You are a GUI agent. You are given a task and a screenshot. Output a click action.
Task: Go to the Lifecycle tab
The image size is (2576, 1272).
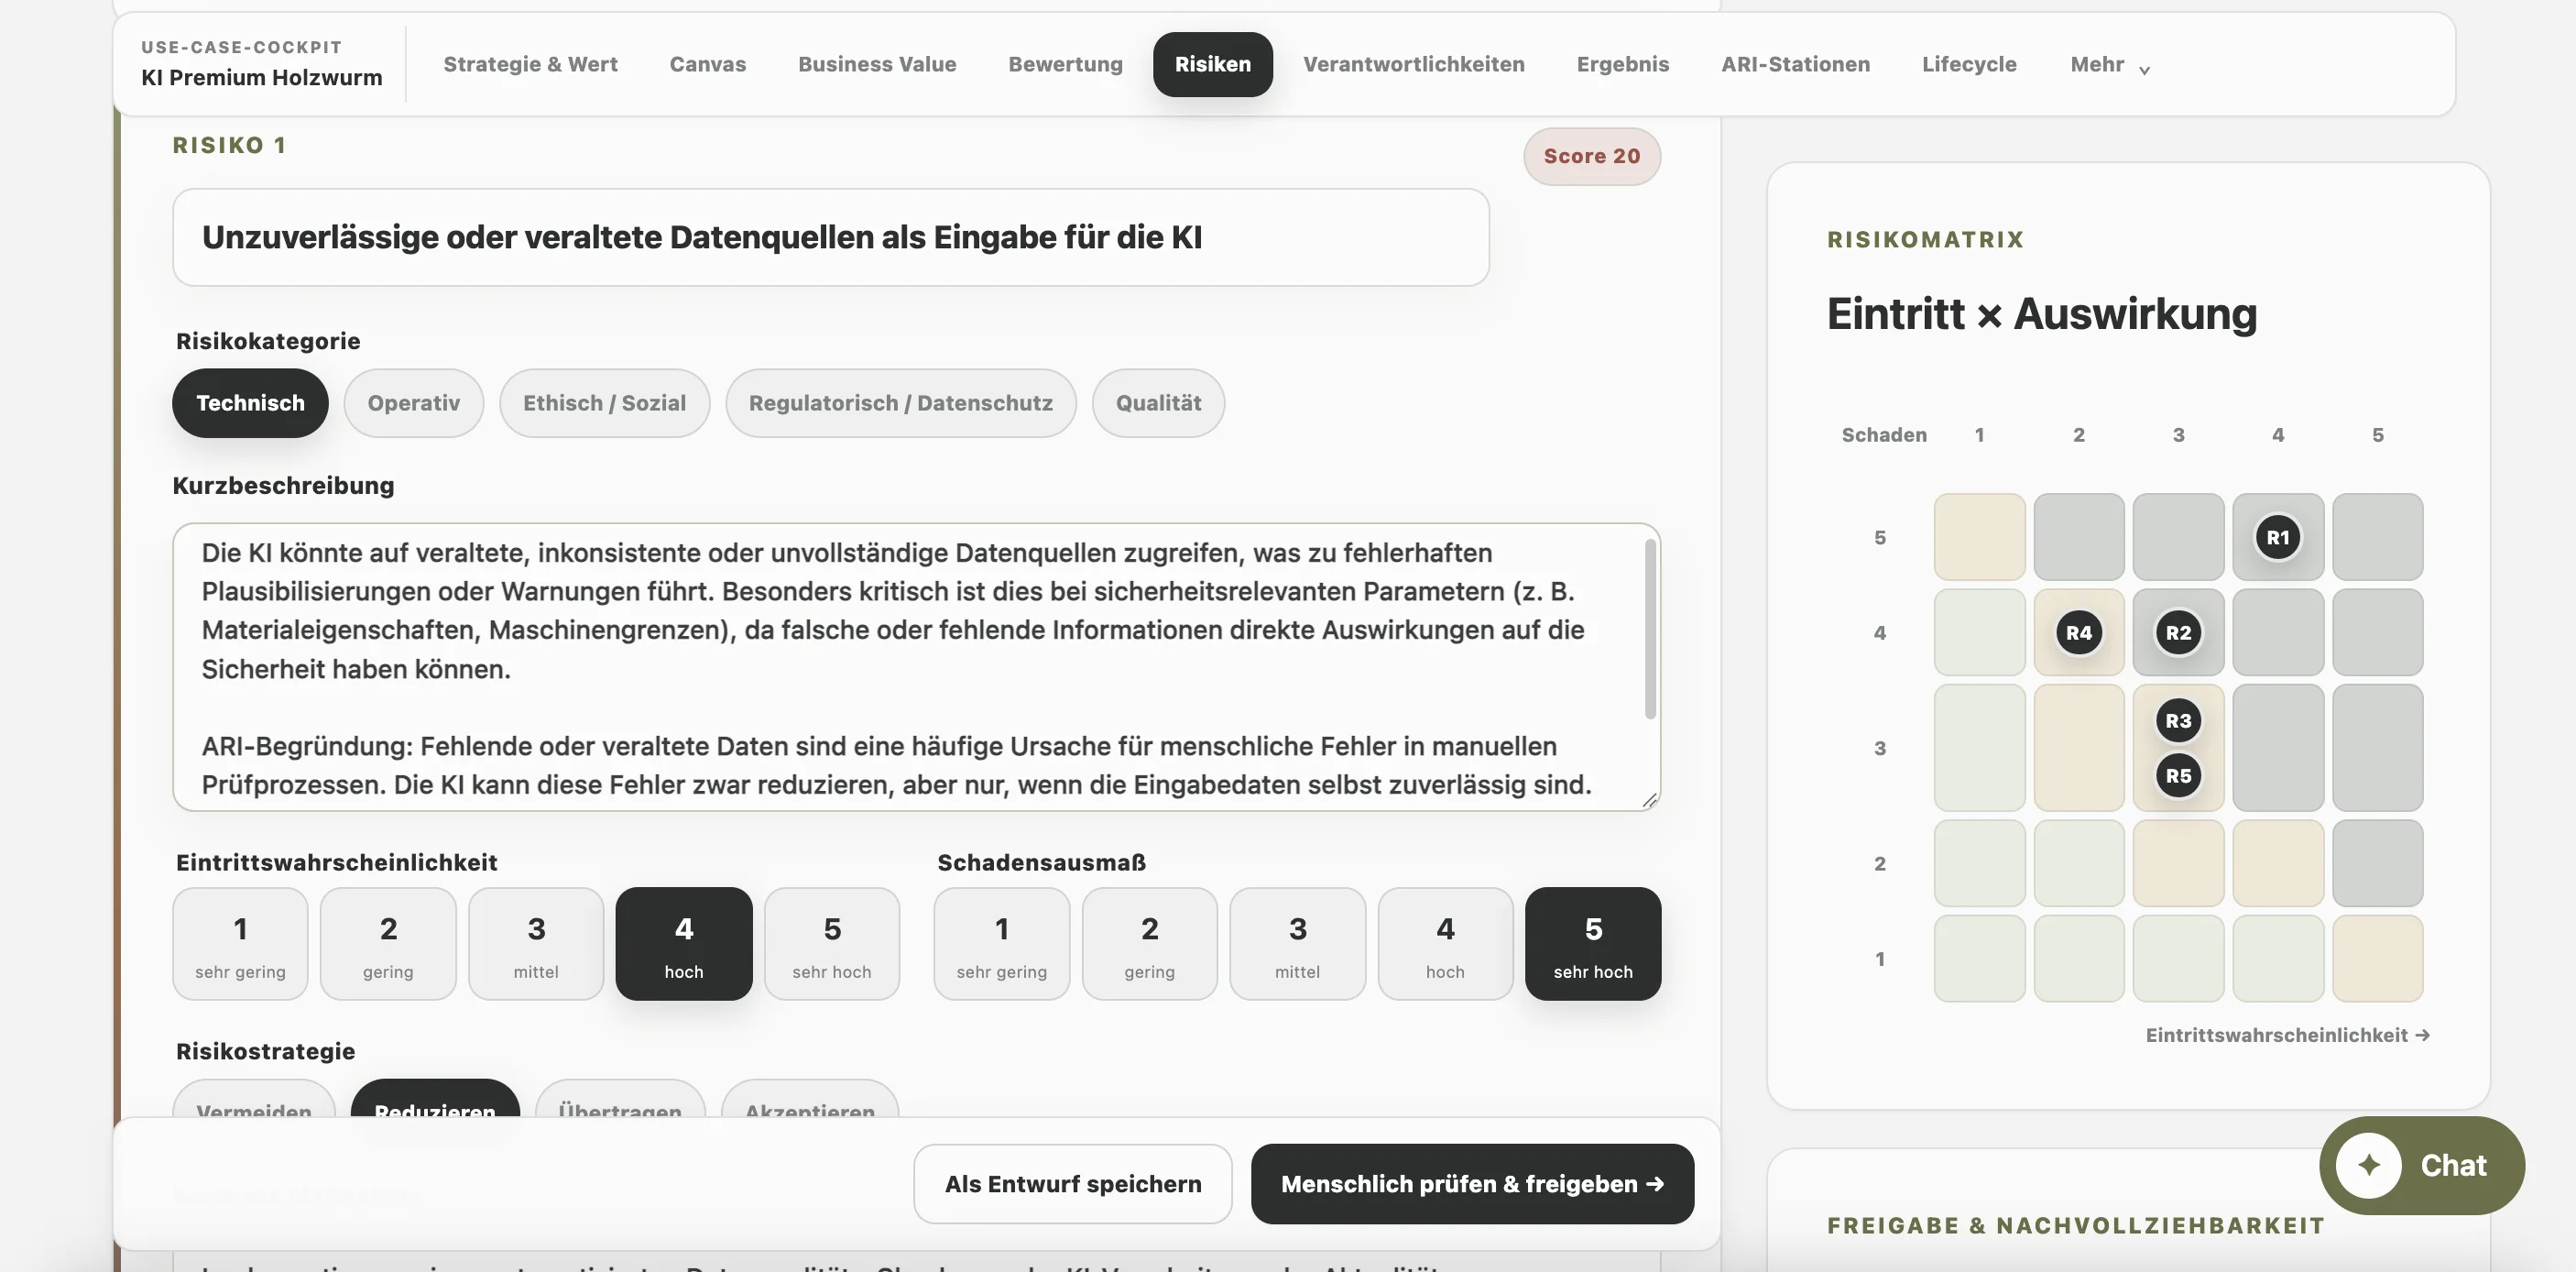[x=1968, y=64]
